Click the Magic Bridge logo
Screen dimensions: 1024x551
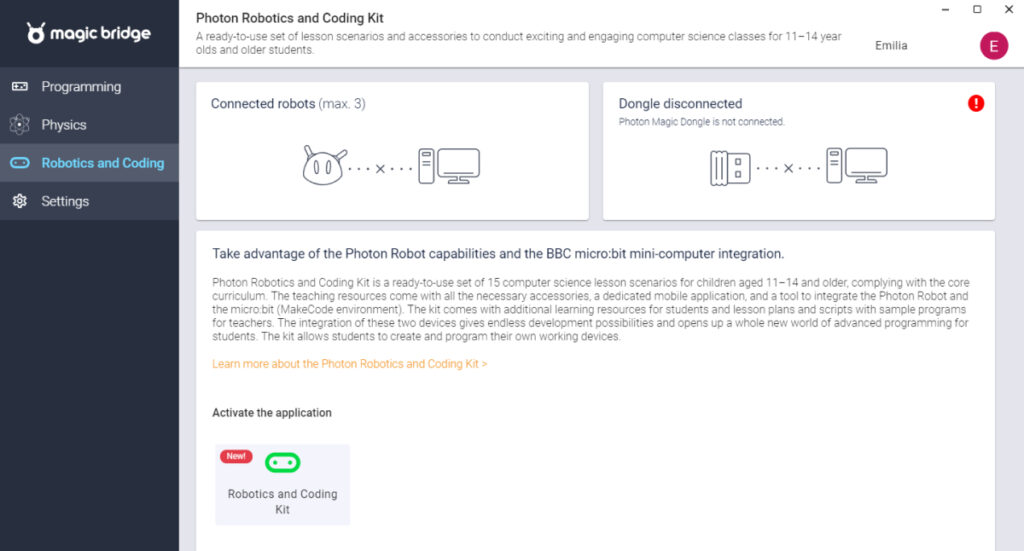click(x=89, y=34)
